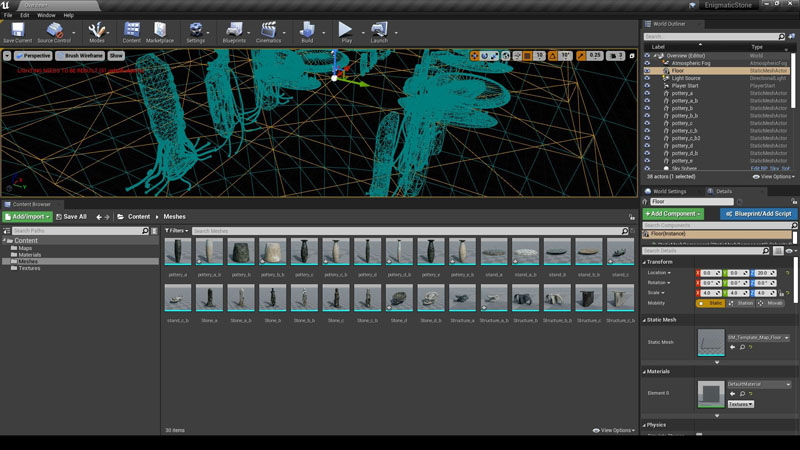Image resolution: width=800 pixels, height=450 pixels.
Task: Open the Modes toolbar icon
Action: pyautogui.click(x=97, y=31)
